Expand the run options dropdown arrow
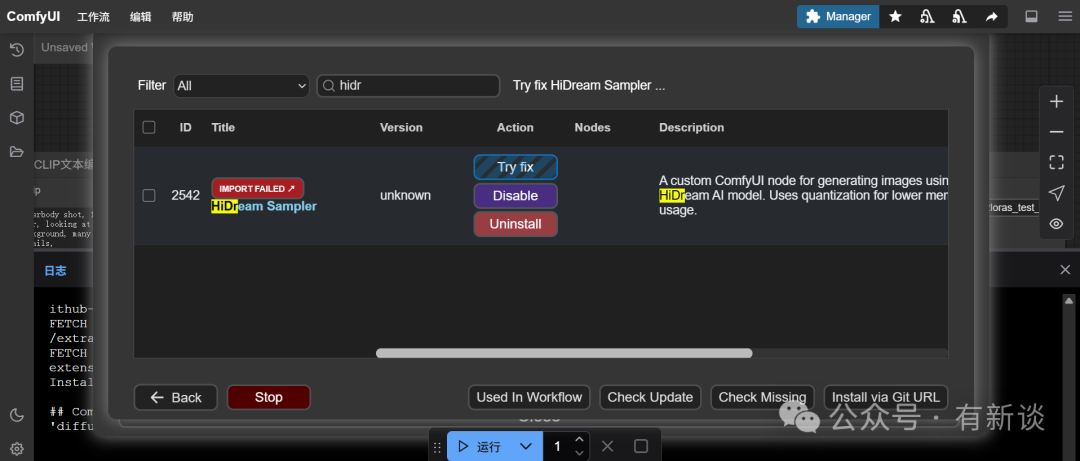 [526, 447]
